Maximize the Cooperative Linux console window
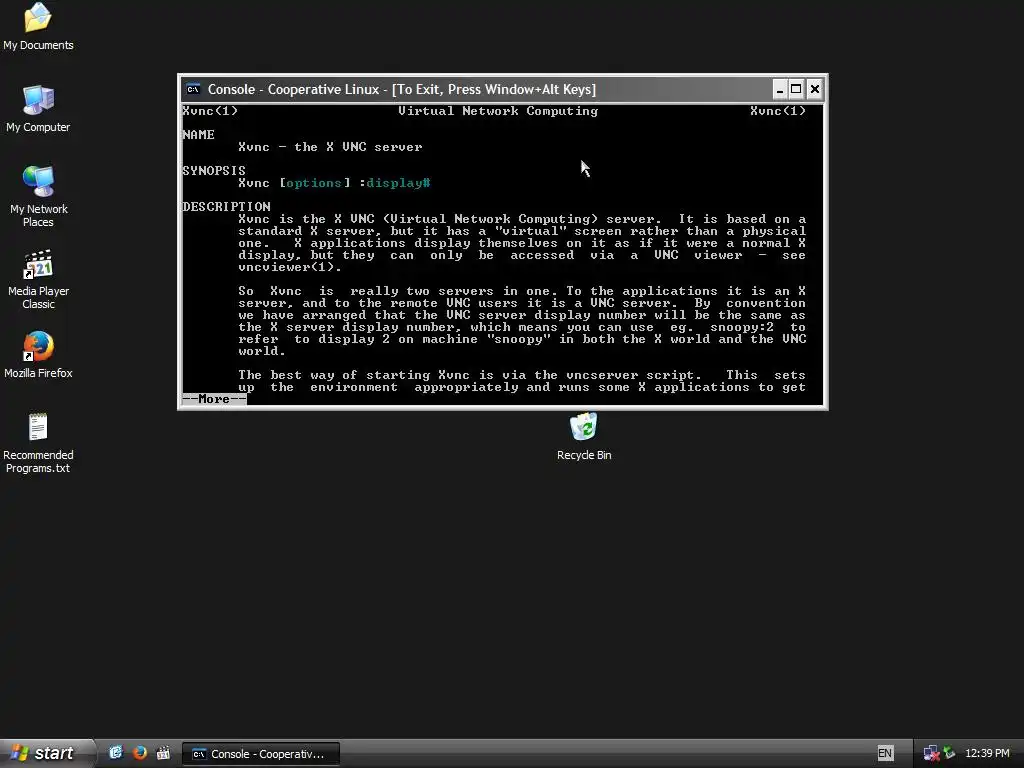Screen dimensions: 1024x768 796,89
